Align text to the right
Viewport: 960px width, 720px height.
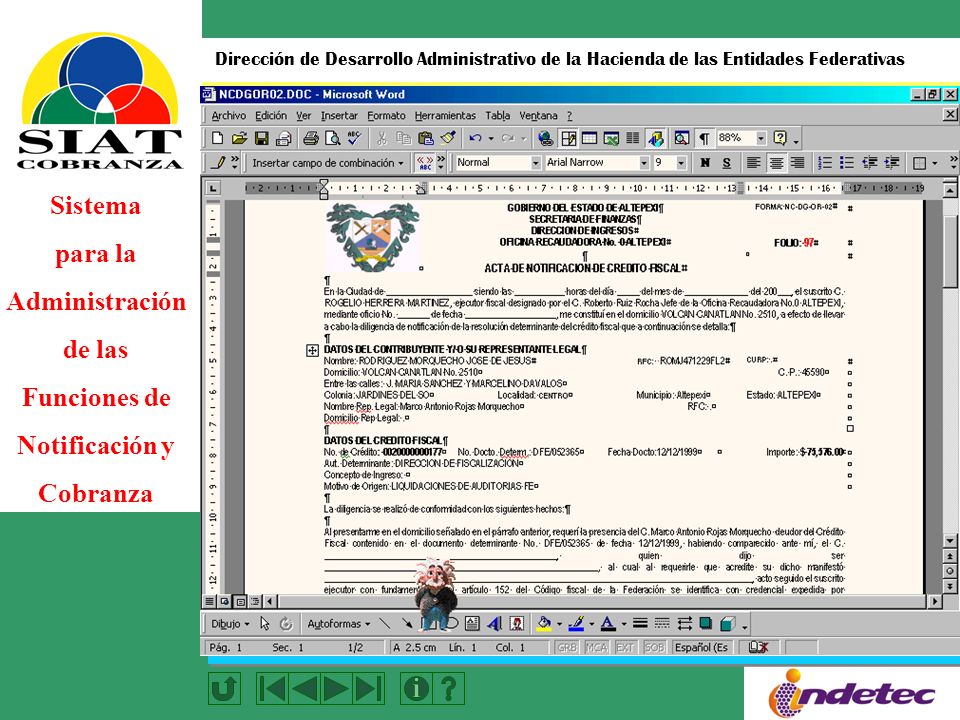(797, 163)
